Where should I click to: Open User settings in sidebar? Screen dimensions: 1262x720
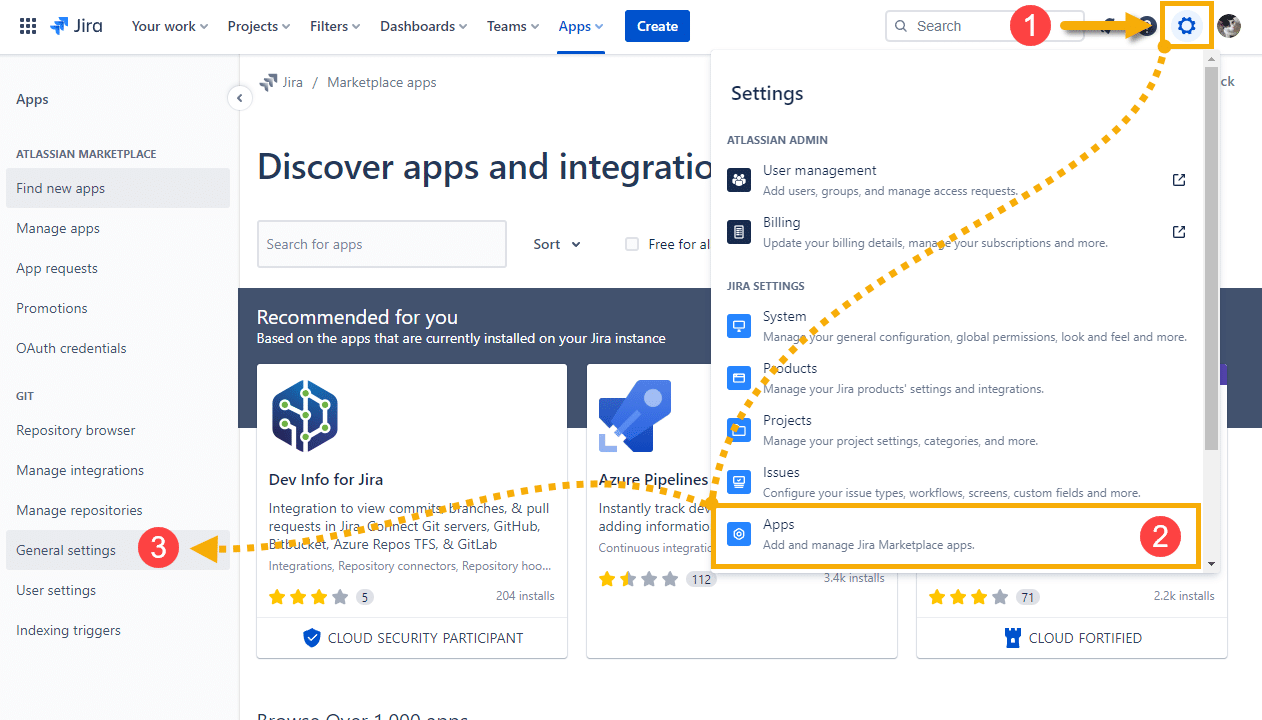pyautogui.click(x=118, y=590)
